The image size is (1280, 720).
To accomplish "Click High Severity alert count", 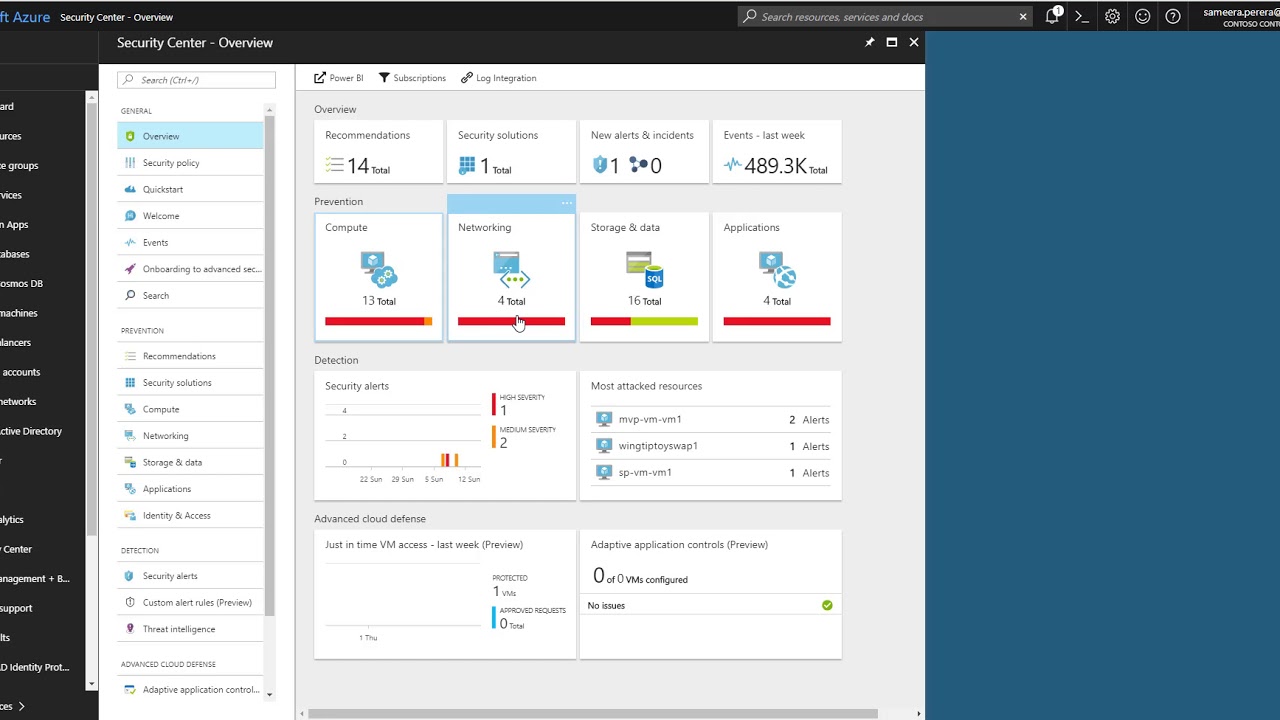I will [x=504, y=410].
